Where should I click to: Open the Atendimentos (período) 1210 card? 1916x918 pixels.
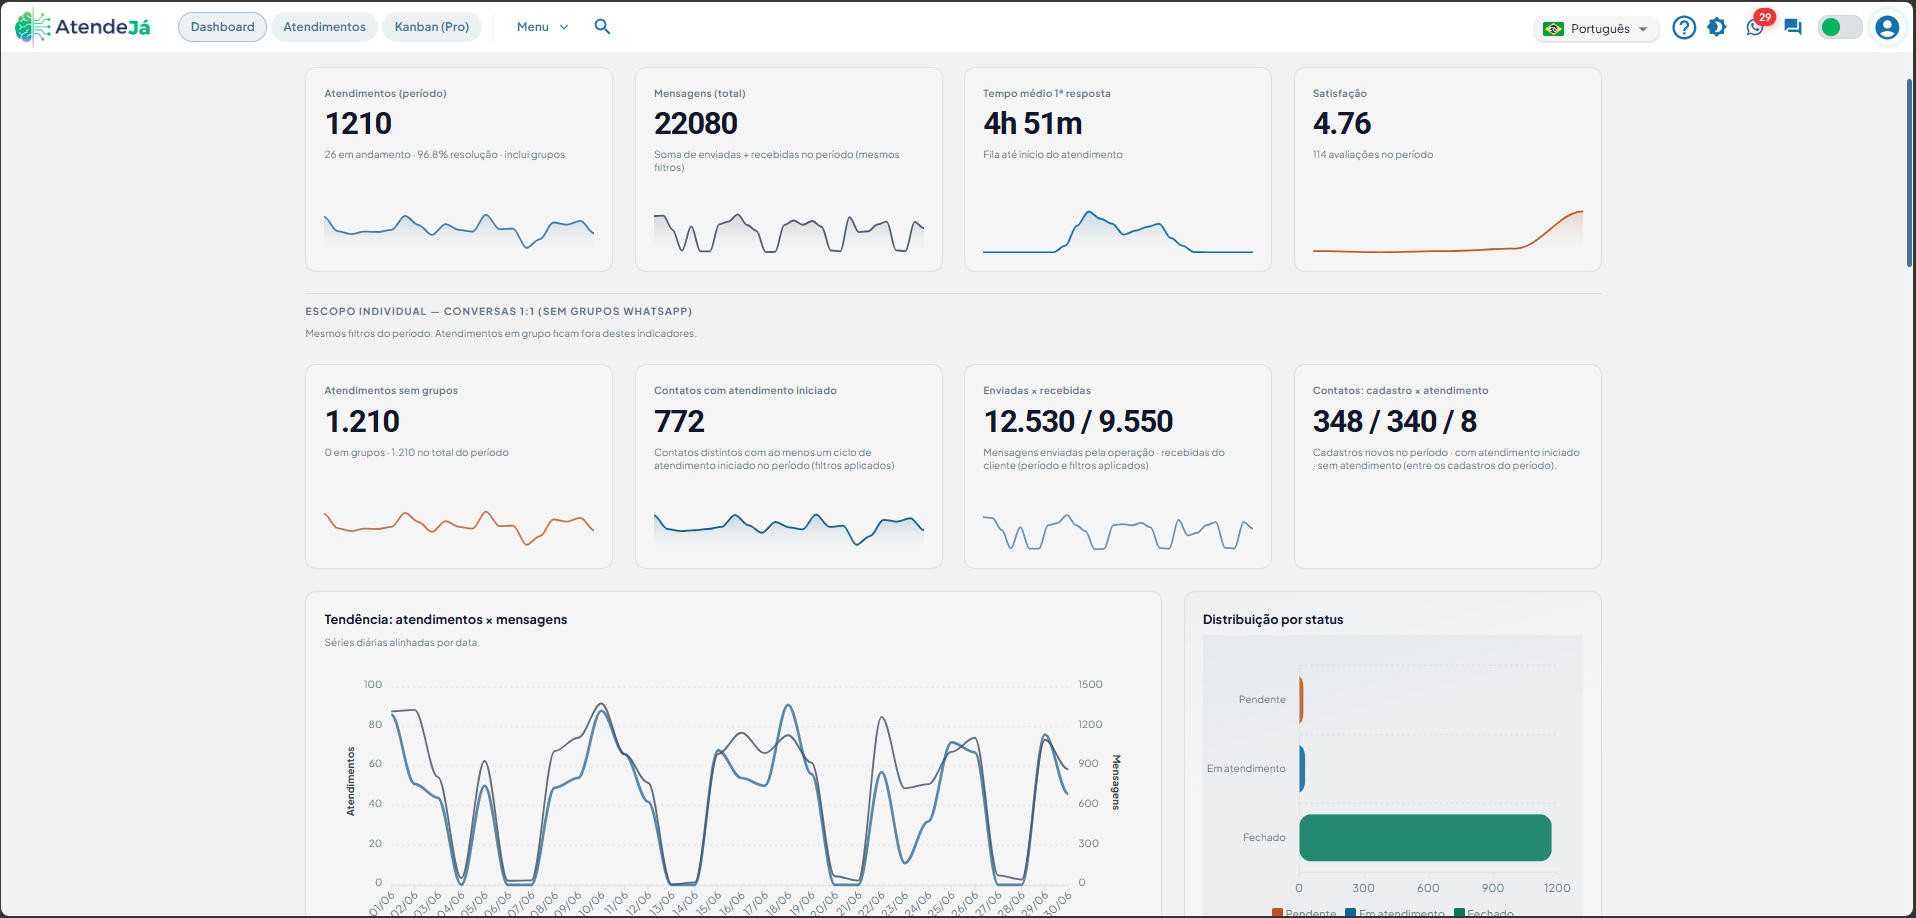tap(459, 169)
